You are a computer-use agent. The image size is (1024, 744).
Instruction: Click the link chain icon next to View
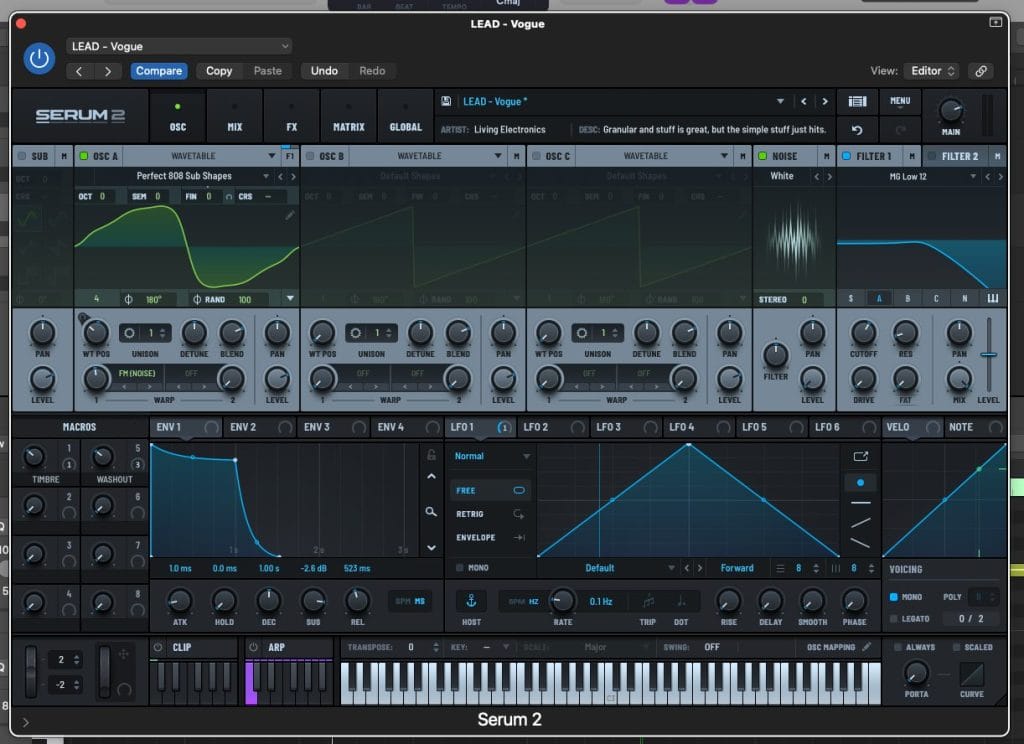tap(982, 71)
